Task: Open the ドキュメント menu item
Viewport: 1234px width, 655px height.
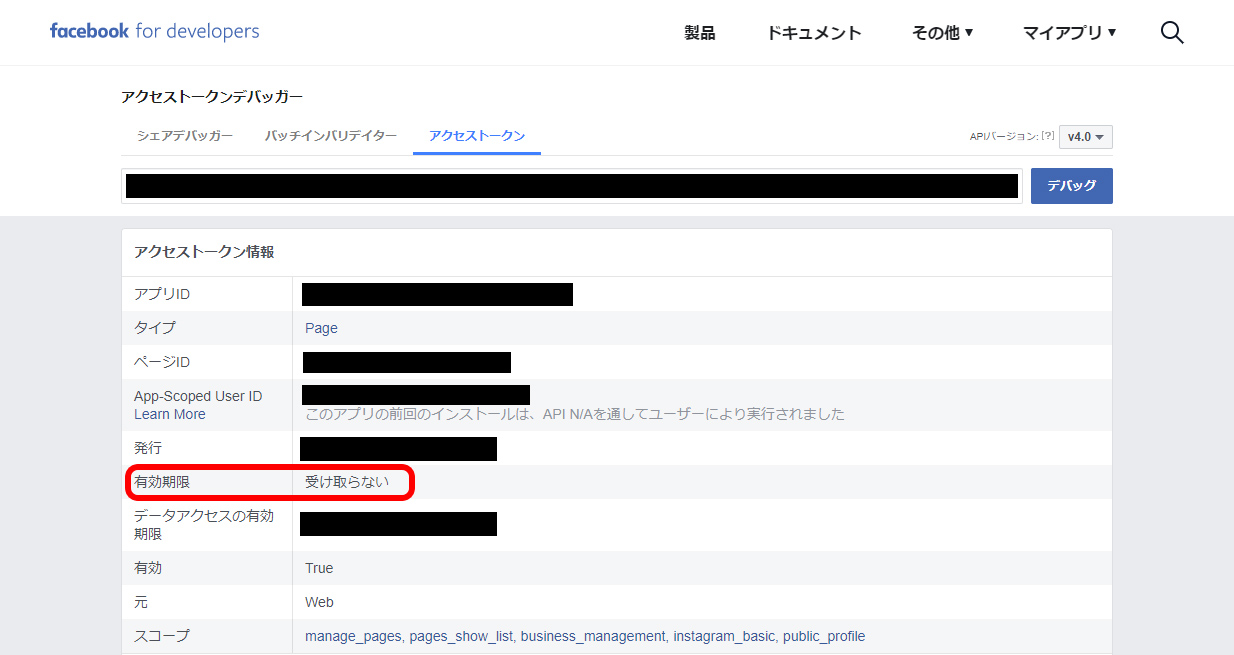Action: 813,33
